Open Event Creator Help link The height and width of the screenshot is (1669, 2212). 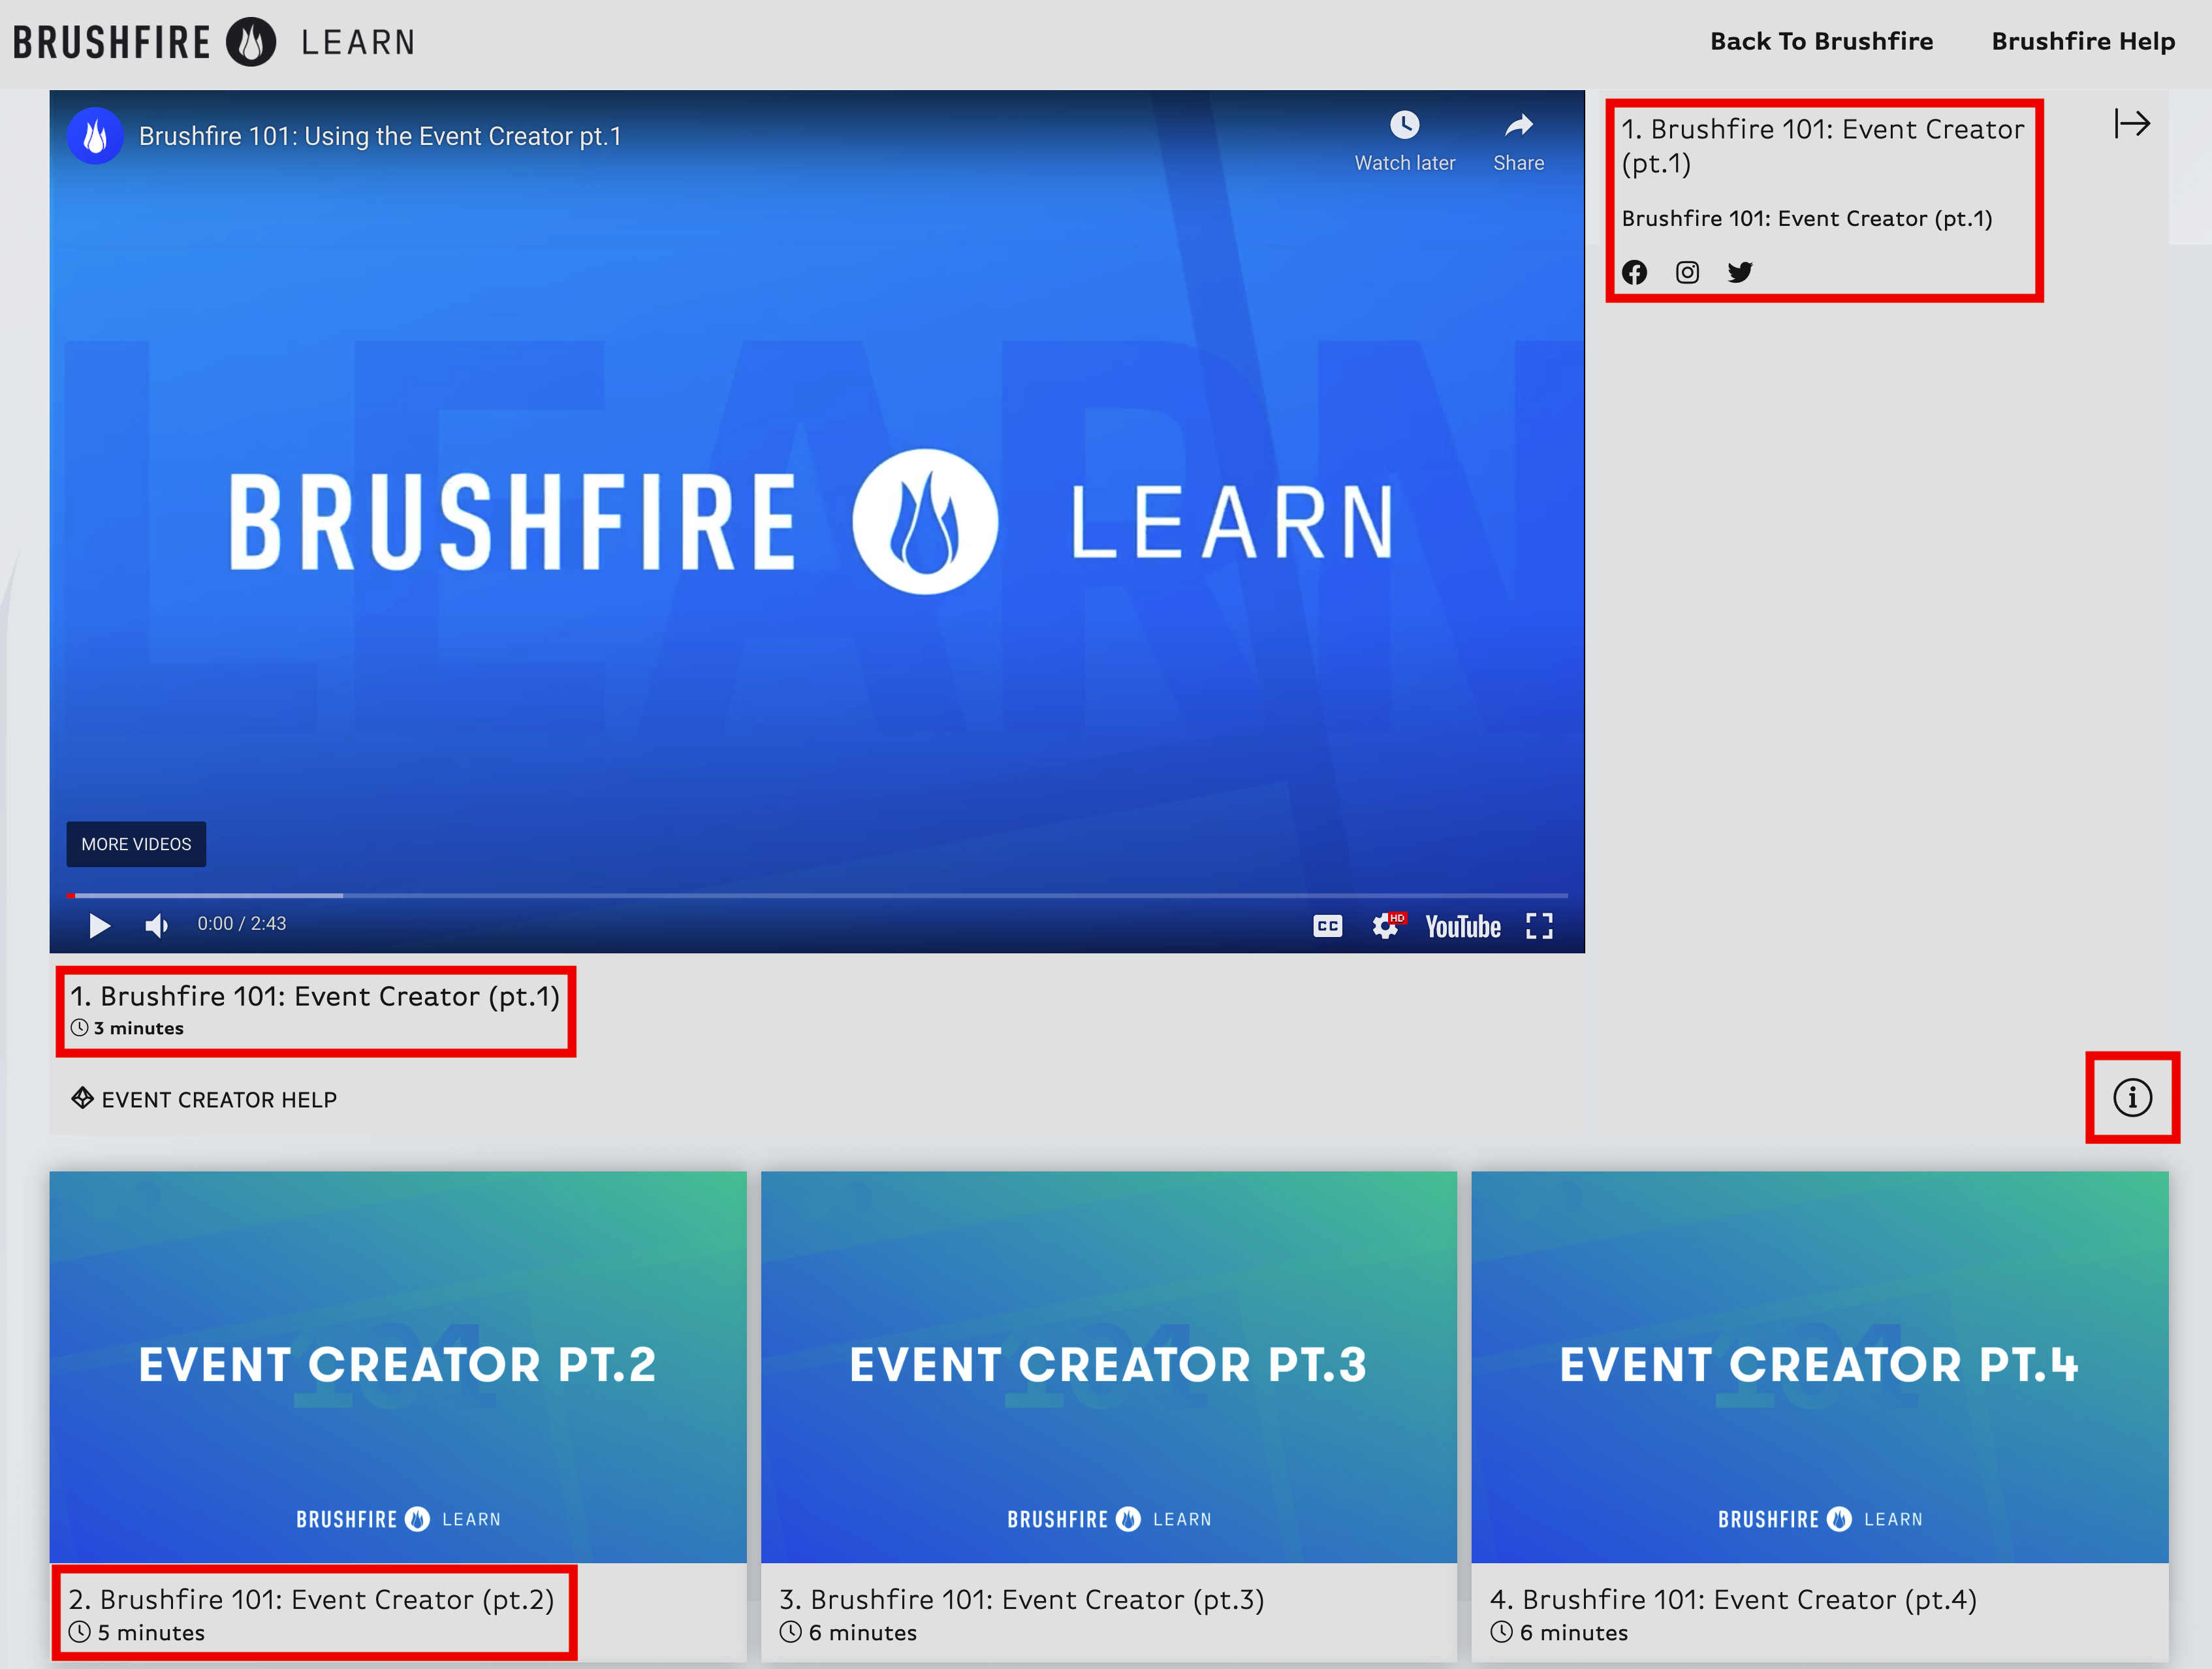(x=204, y=1099)
